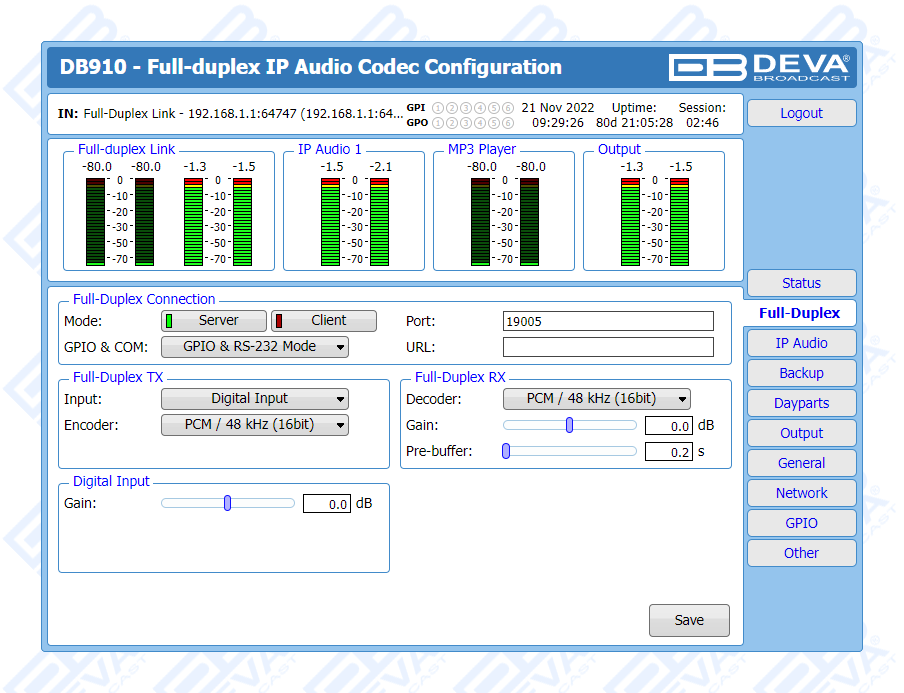Click the Logout button
Screen dimensions: 904x693
(x=801, y=113)
